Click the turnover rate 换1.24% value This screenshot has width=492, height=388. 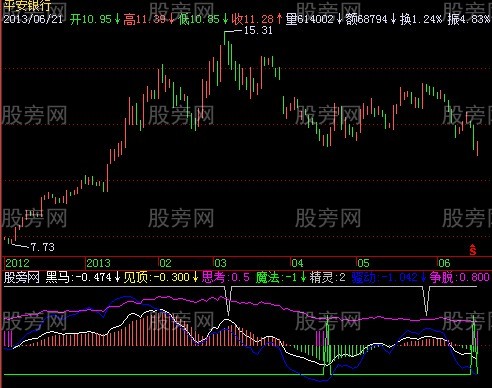coord(421,19)
